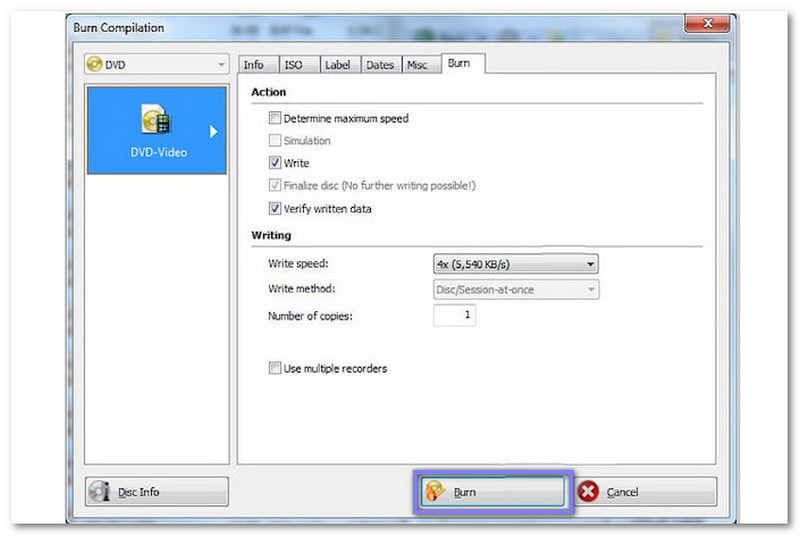
Task: Switch to the ISO tab
Action: pos(298,65)
